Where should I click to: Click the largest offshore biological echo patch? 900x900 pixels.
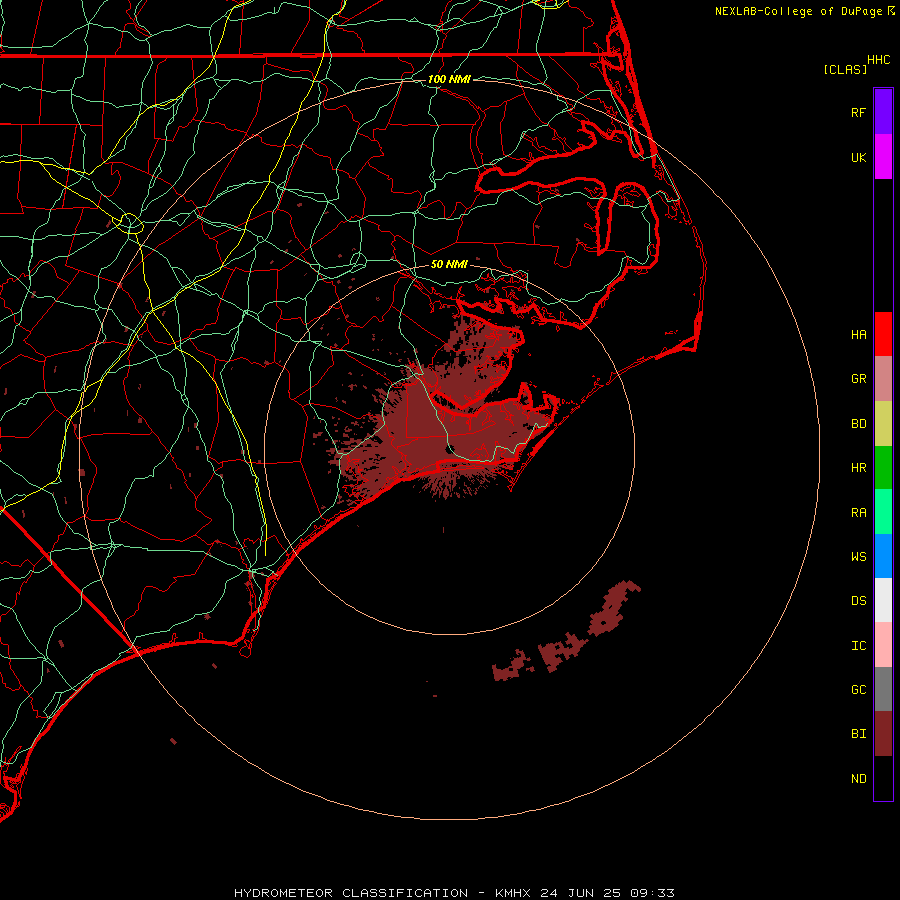(x=614, y=606)
